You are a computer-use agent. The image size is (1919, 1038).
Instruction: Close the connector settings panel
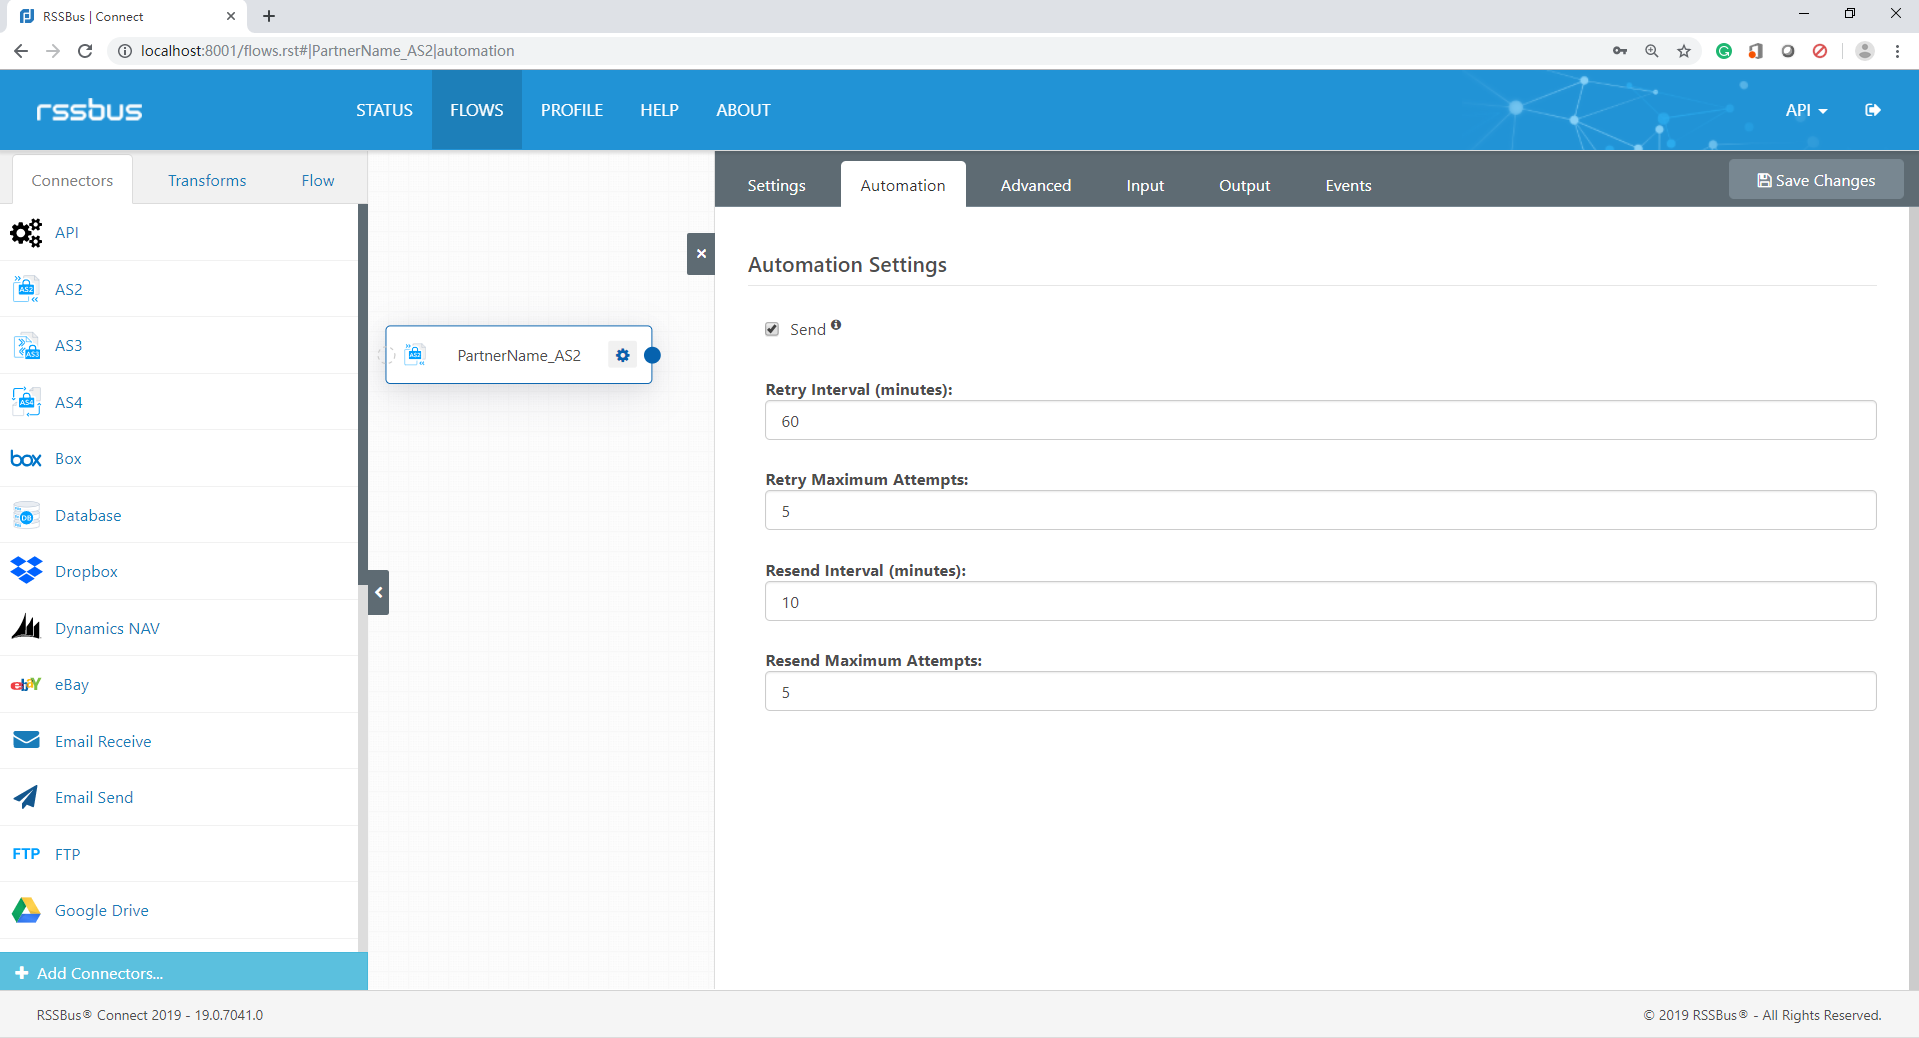click(x=701, y=254)
